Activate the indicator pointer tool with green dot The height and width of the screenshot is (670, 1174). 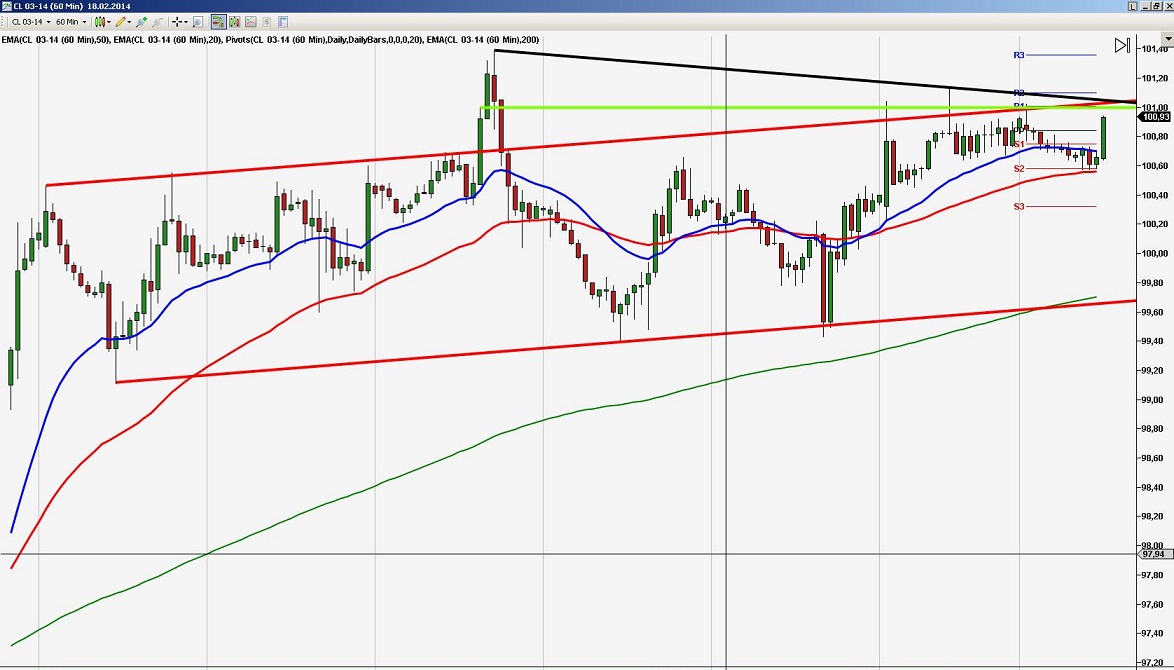click(x=141, y=22)
